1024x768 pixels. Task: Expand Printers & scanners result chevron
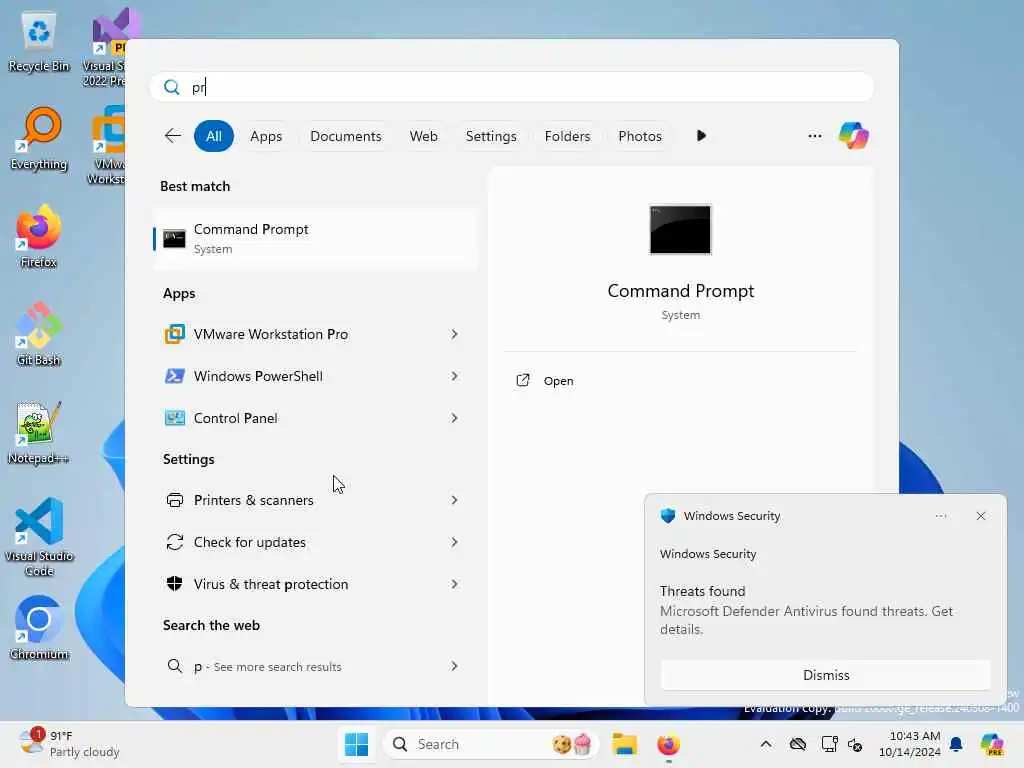pos(454,500)
